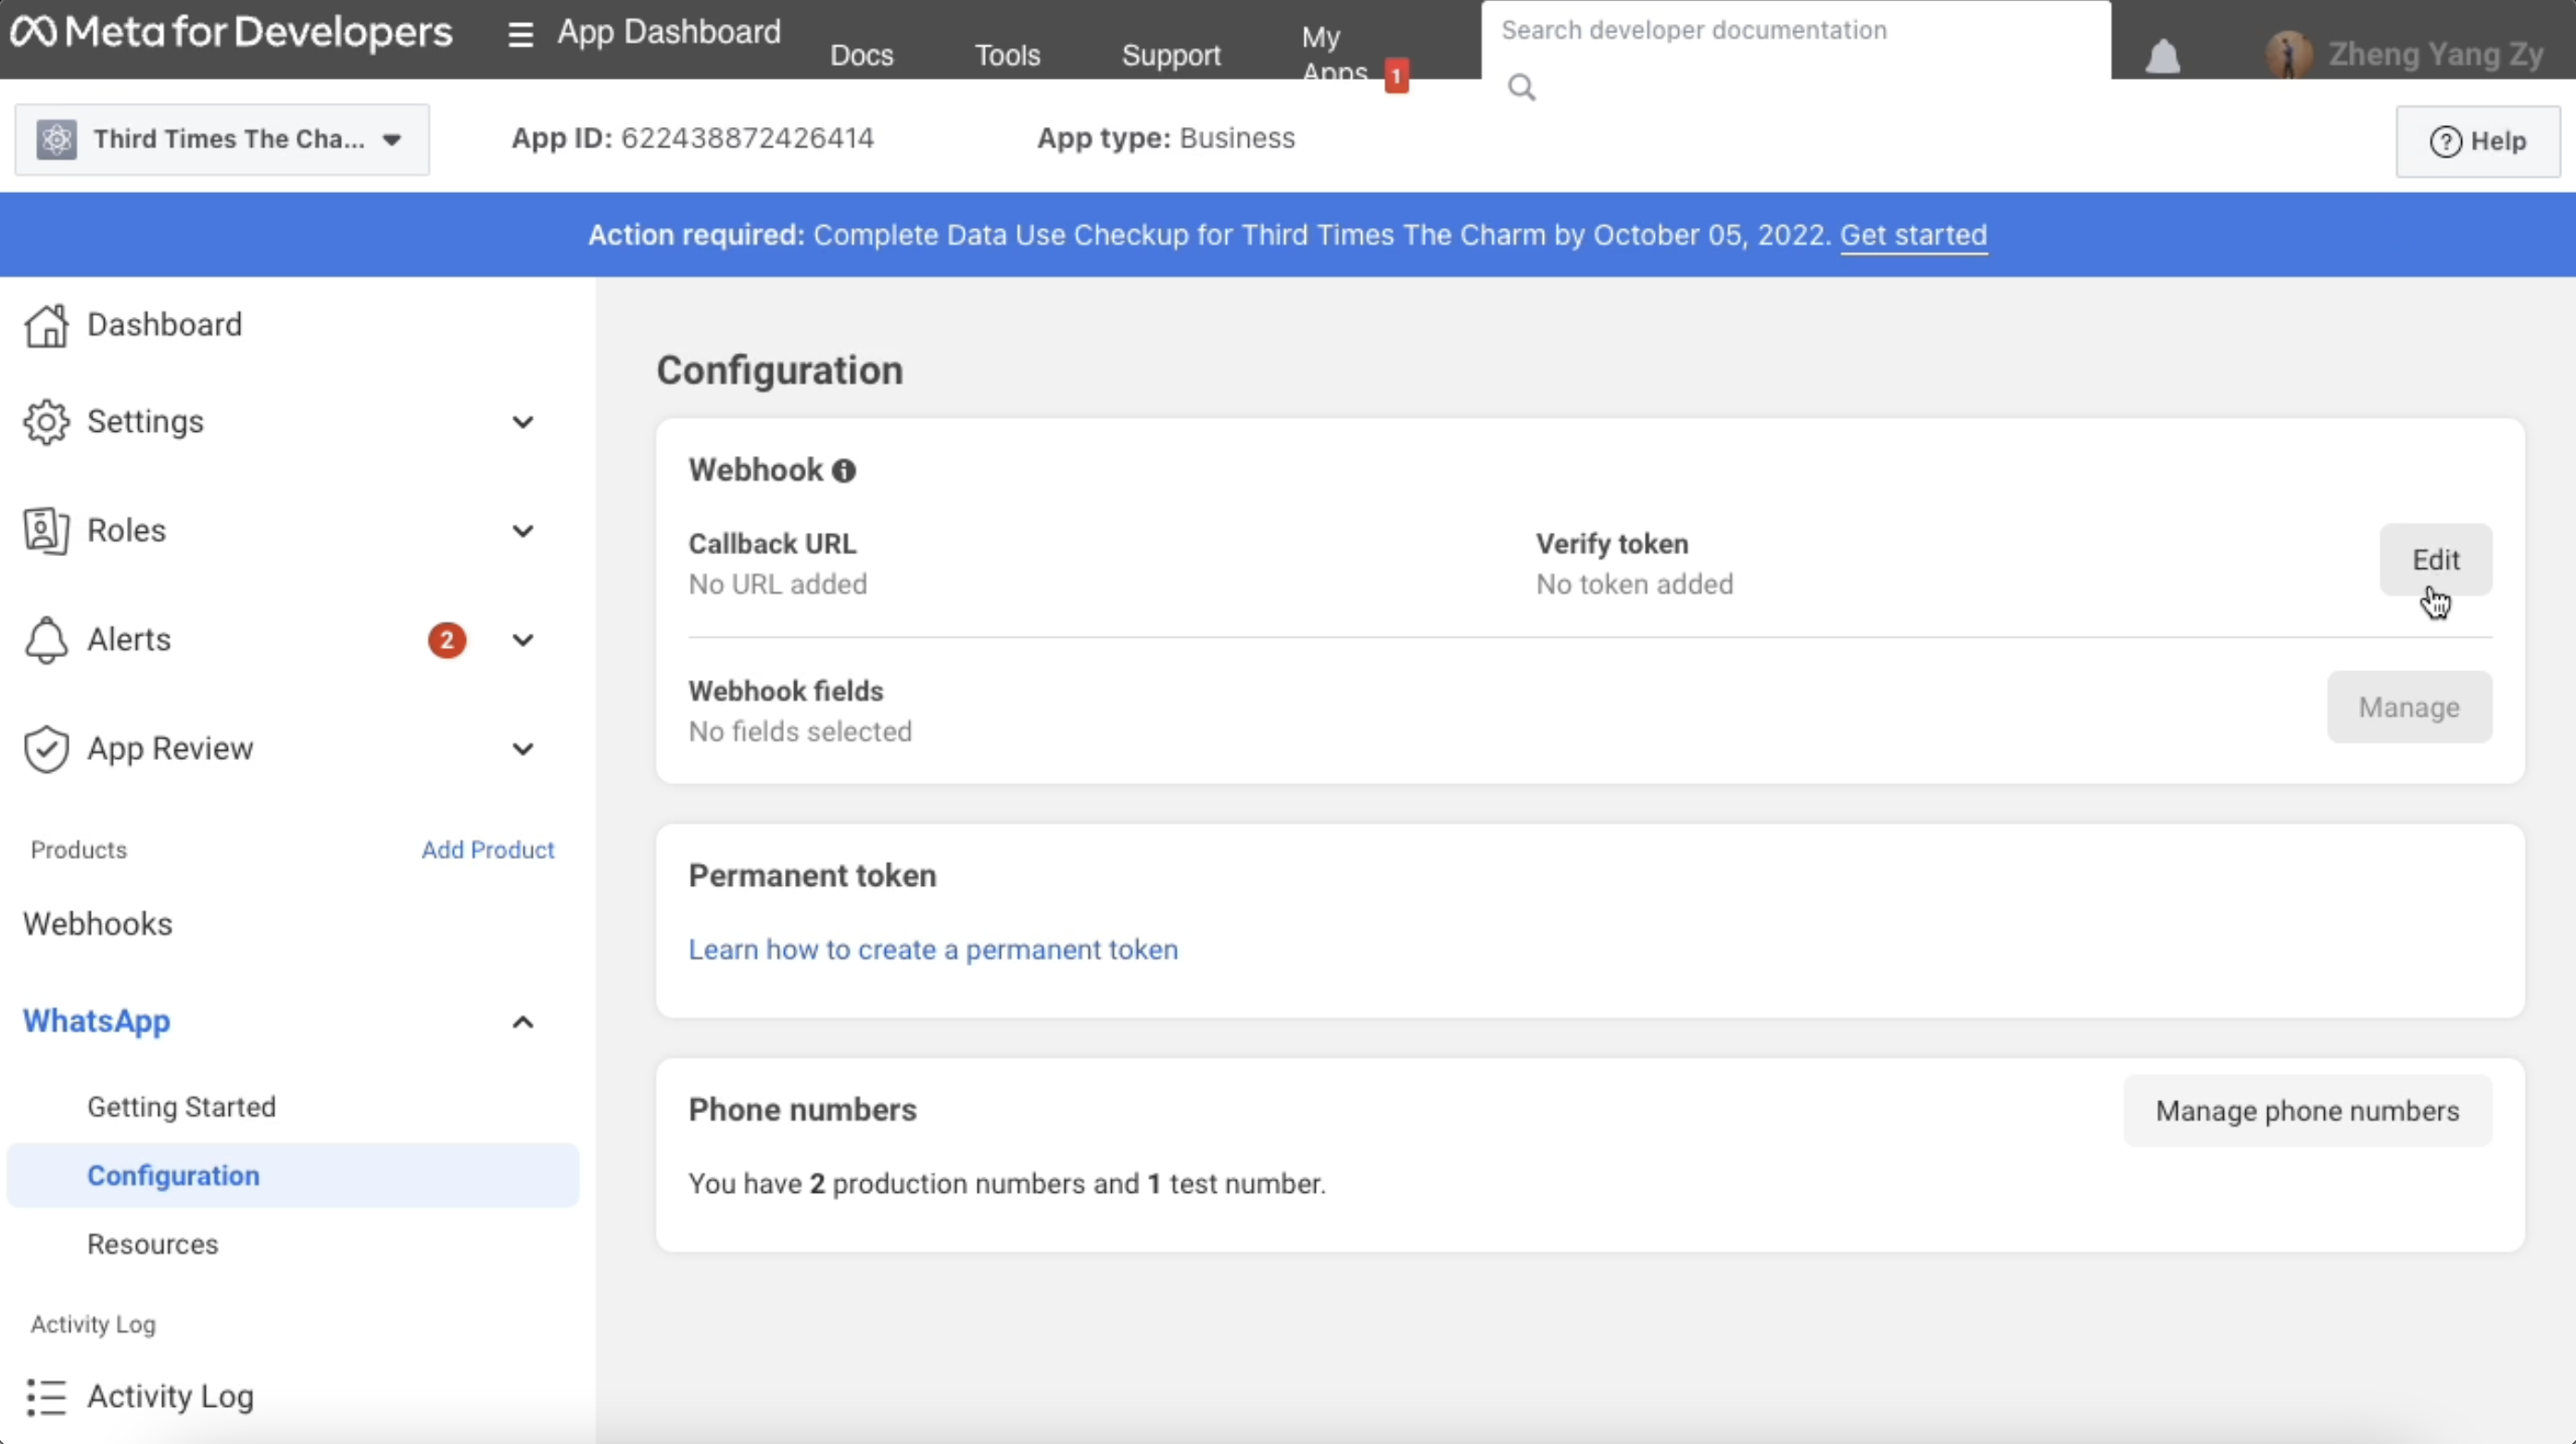Select Getting Started under WhatsApp
The image size is (2576, 1444).
[x=181, y=1107]
